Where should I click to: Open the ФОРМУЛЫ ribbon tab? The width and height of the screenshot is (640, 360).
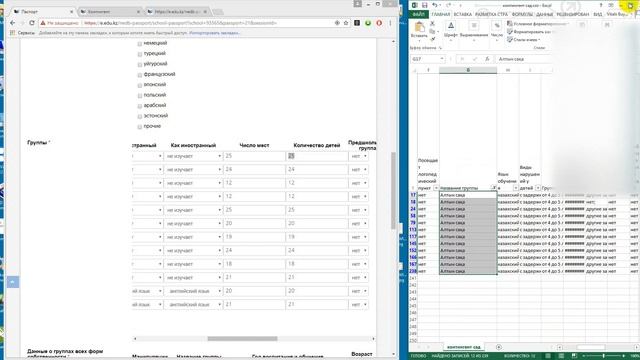click(522, 14)
